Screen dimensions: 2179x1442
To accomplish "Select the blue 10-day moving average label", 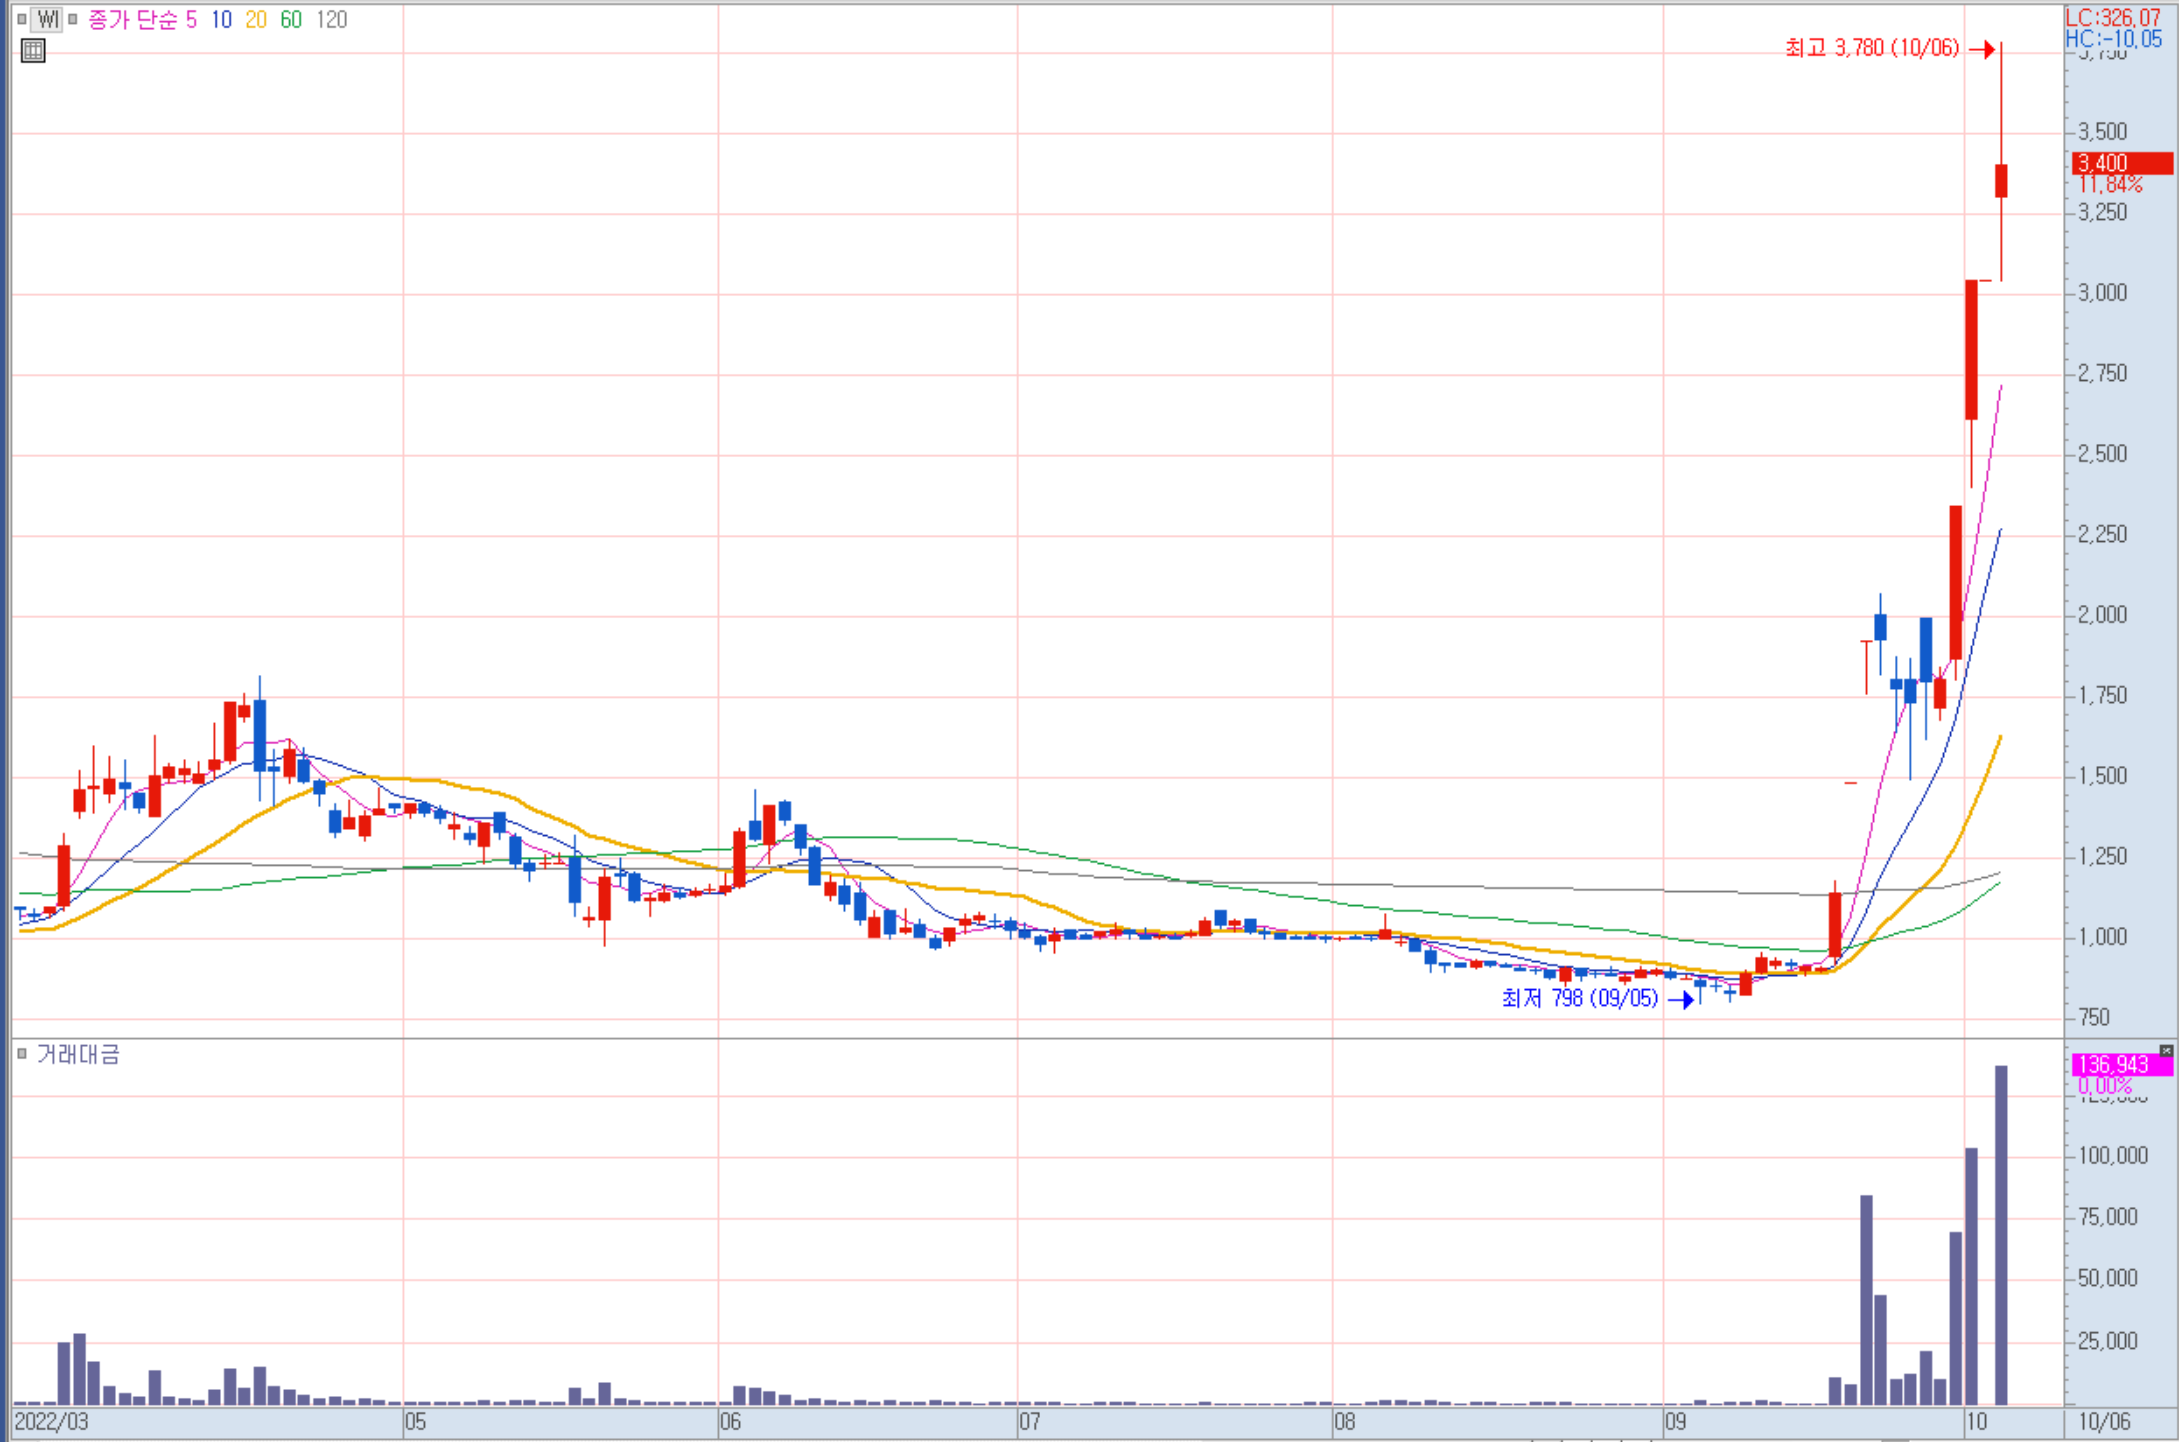I will (221, 20).
